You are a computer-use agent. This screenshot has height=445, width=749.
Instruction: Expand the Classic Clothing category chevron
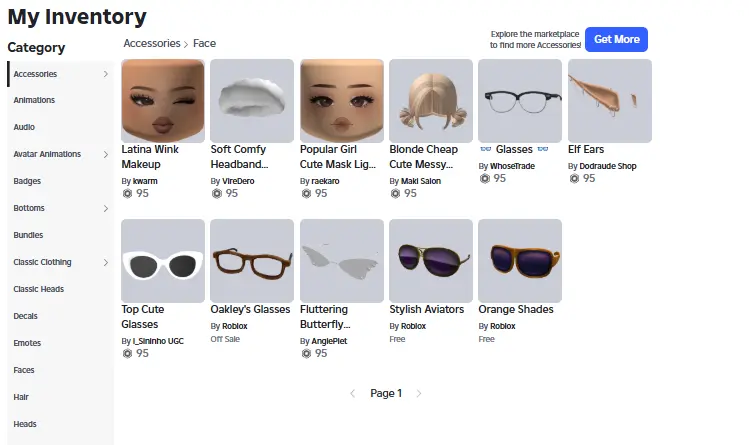click(106, 262)
